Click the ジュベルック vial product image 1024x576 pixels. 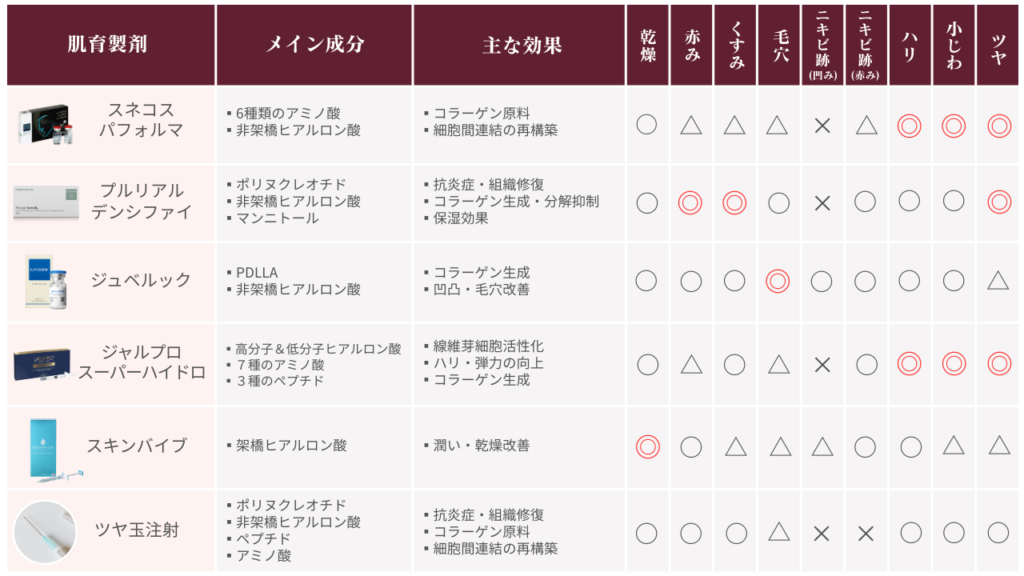tap(45, 281)
